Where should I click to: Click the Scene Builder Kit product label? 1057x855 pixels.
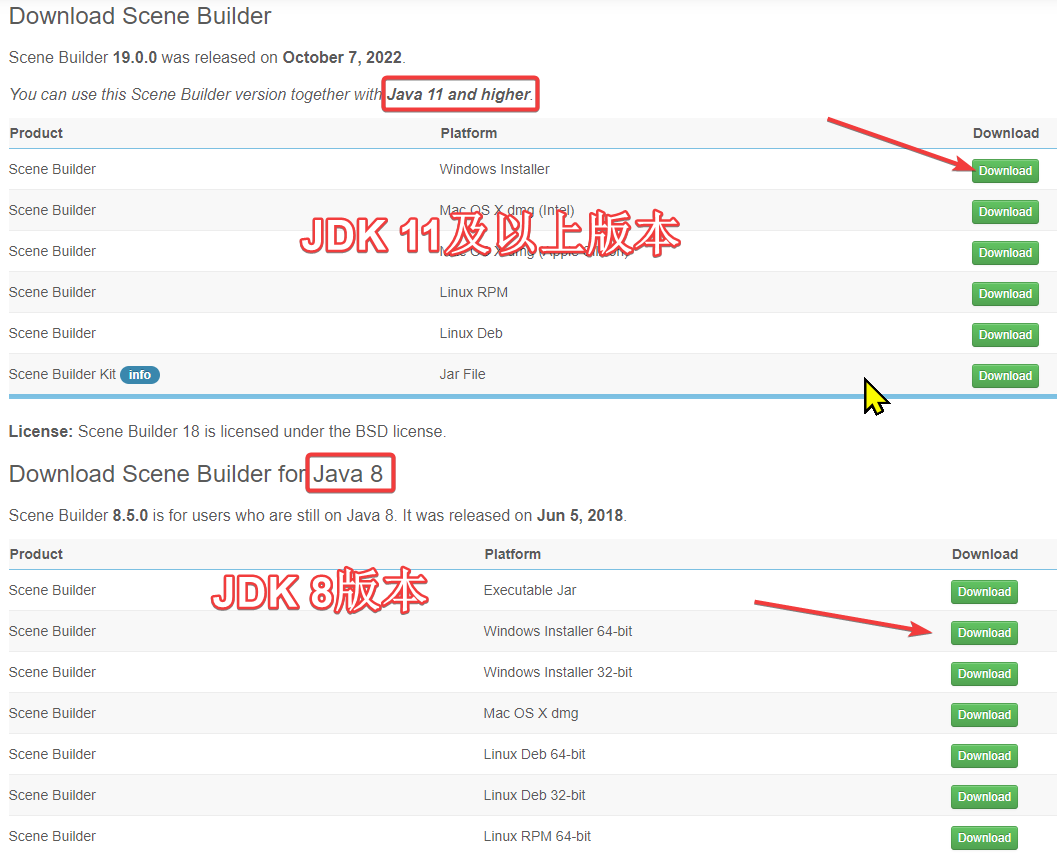click(62, 374)
